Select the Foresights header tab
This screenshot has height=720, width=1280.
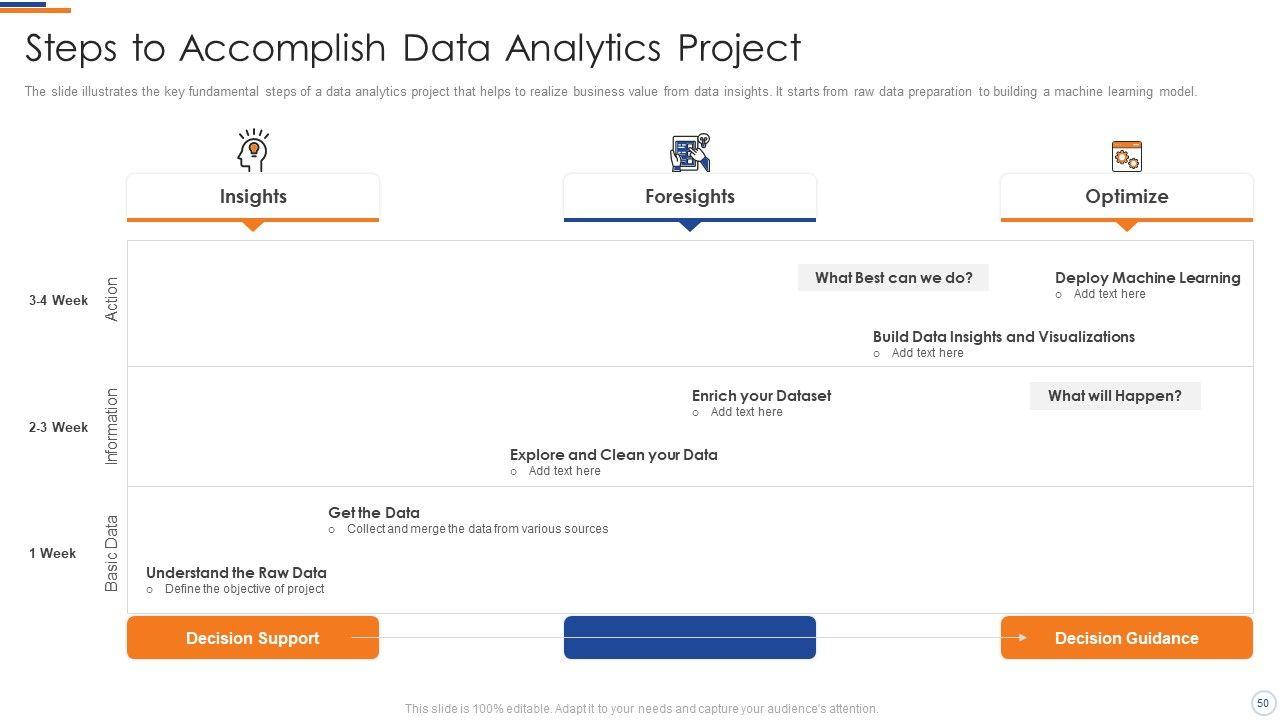tap(690, 197)
